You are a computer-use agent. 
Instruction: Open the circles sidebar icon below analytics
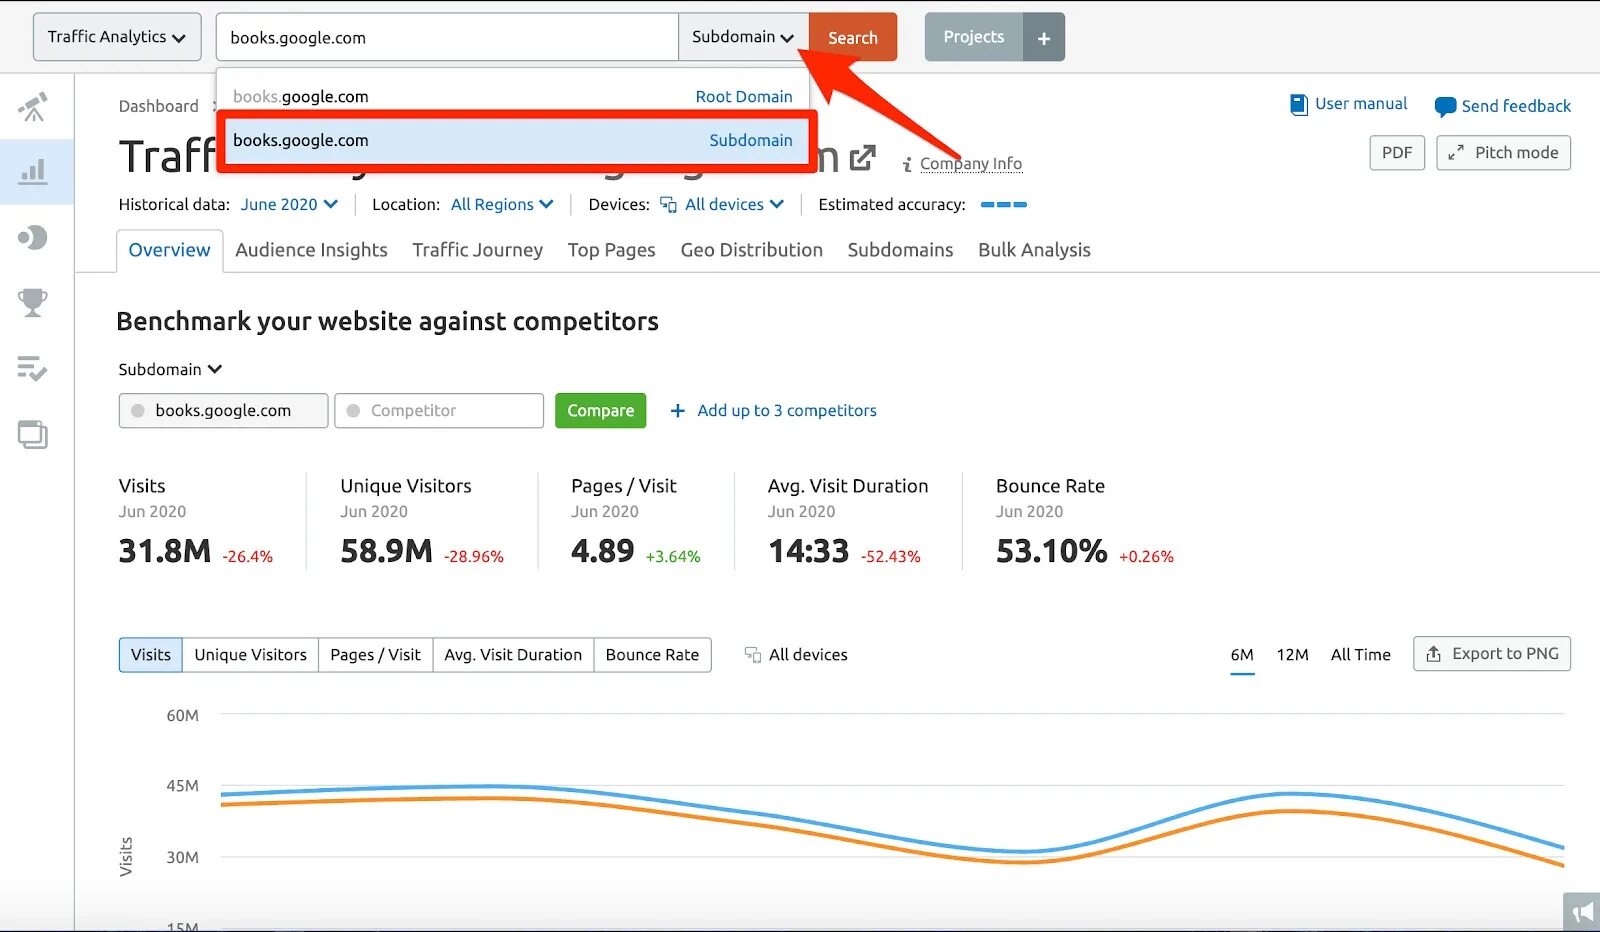(33, 238)
